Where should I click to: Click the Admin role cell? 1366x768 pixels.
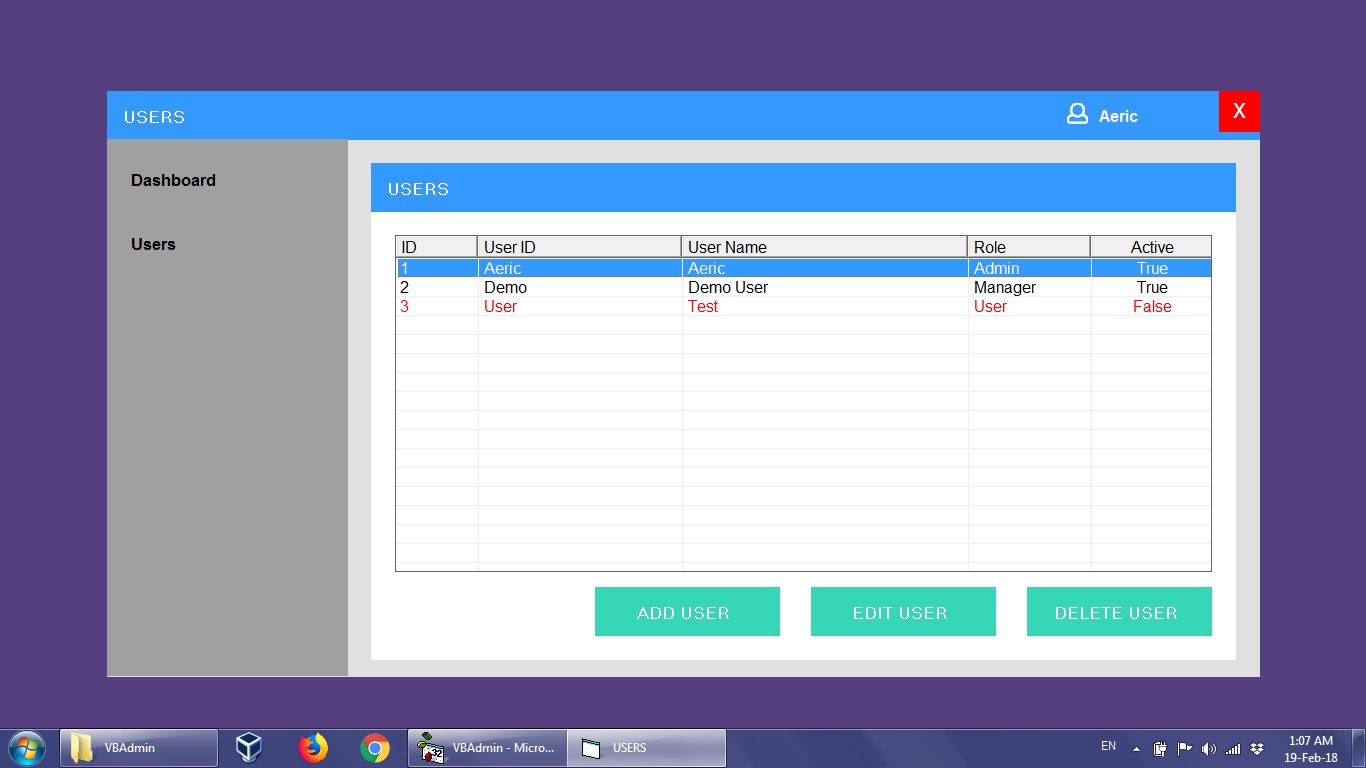(1029, 268)
